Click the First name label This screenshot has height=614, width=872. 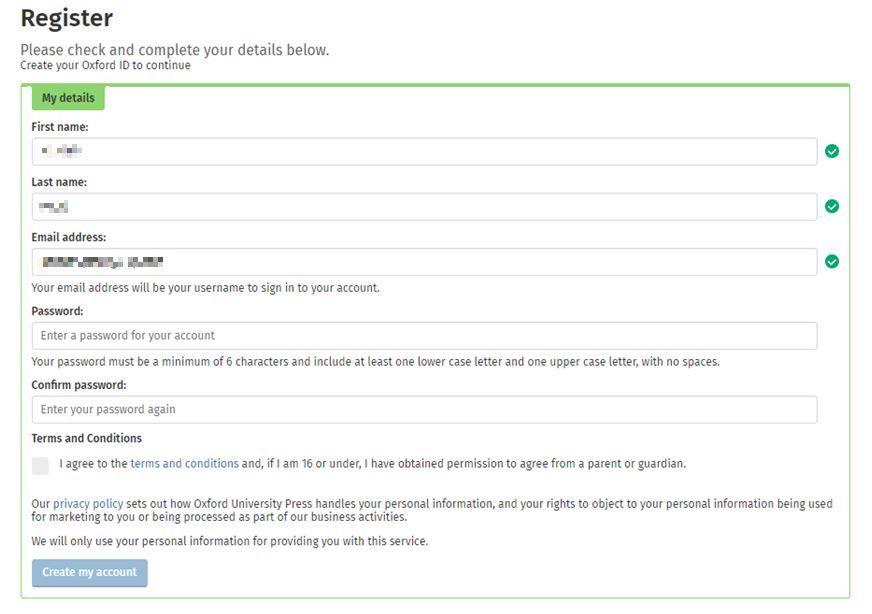(x=60, y=127)
